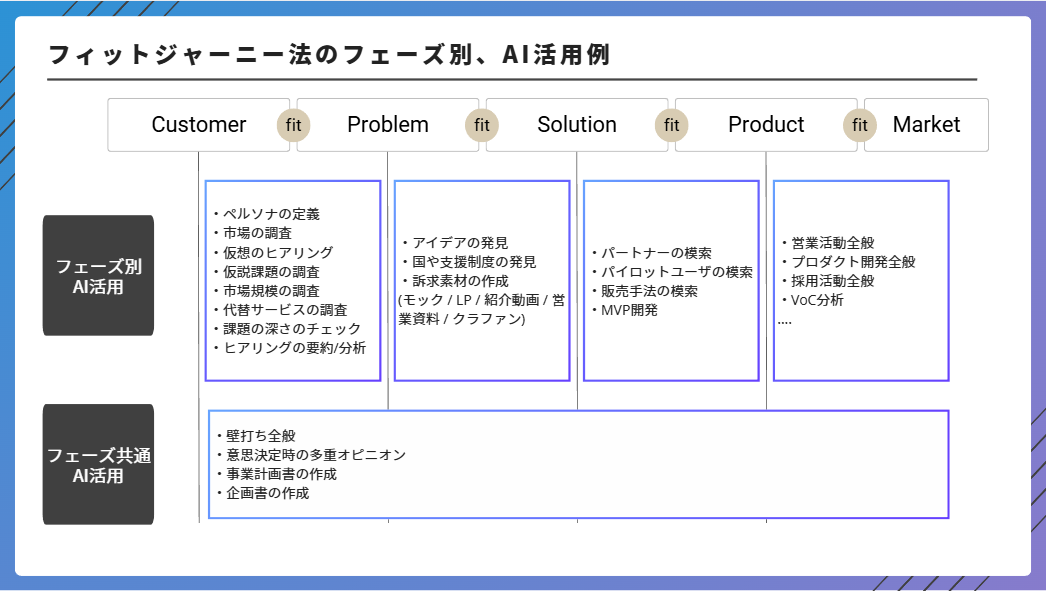
Task: Click the ヒアリングの要約/分析 bullet
Action: (290, 348)
